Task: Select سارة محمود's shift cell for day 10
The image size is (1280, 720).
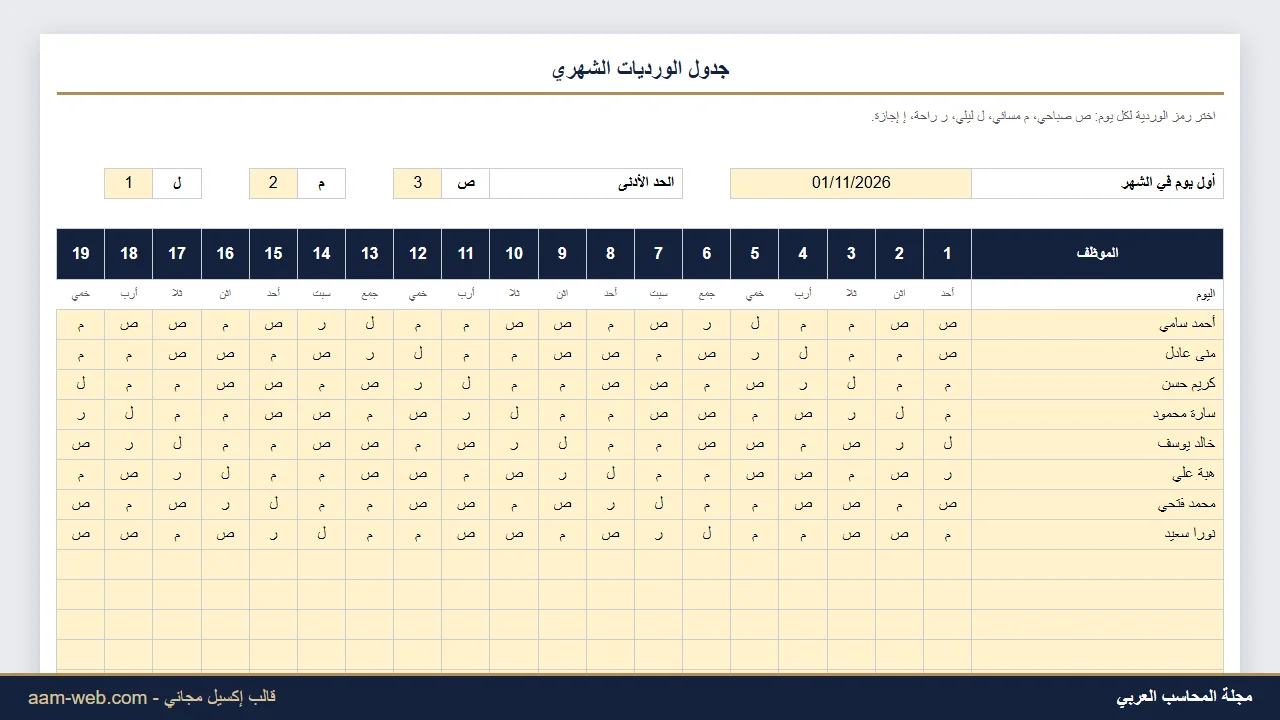Action: 514,414
